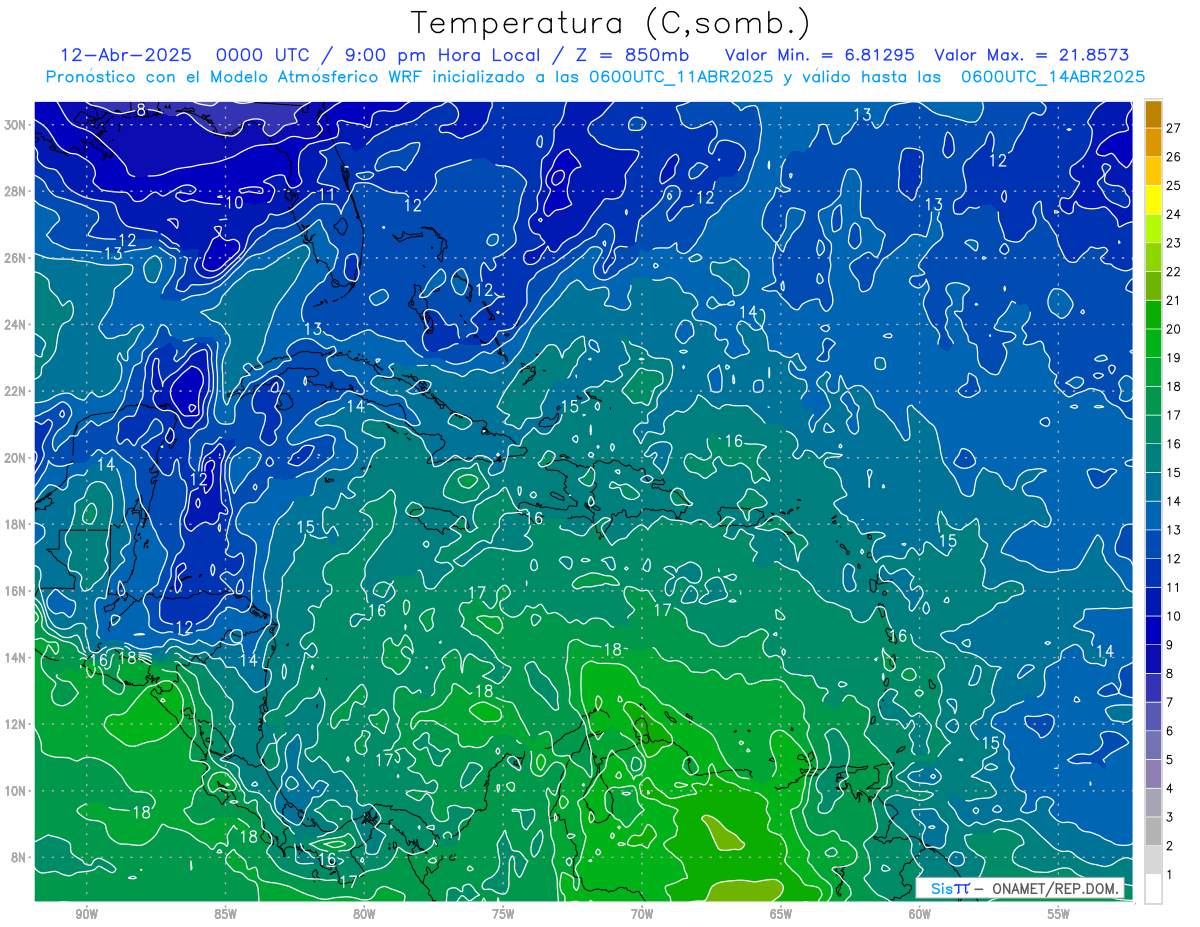
Task: Click the color scale label "24"
Action: pos(1174,214)
